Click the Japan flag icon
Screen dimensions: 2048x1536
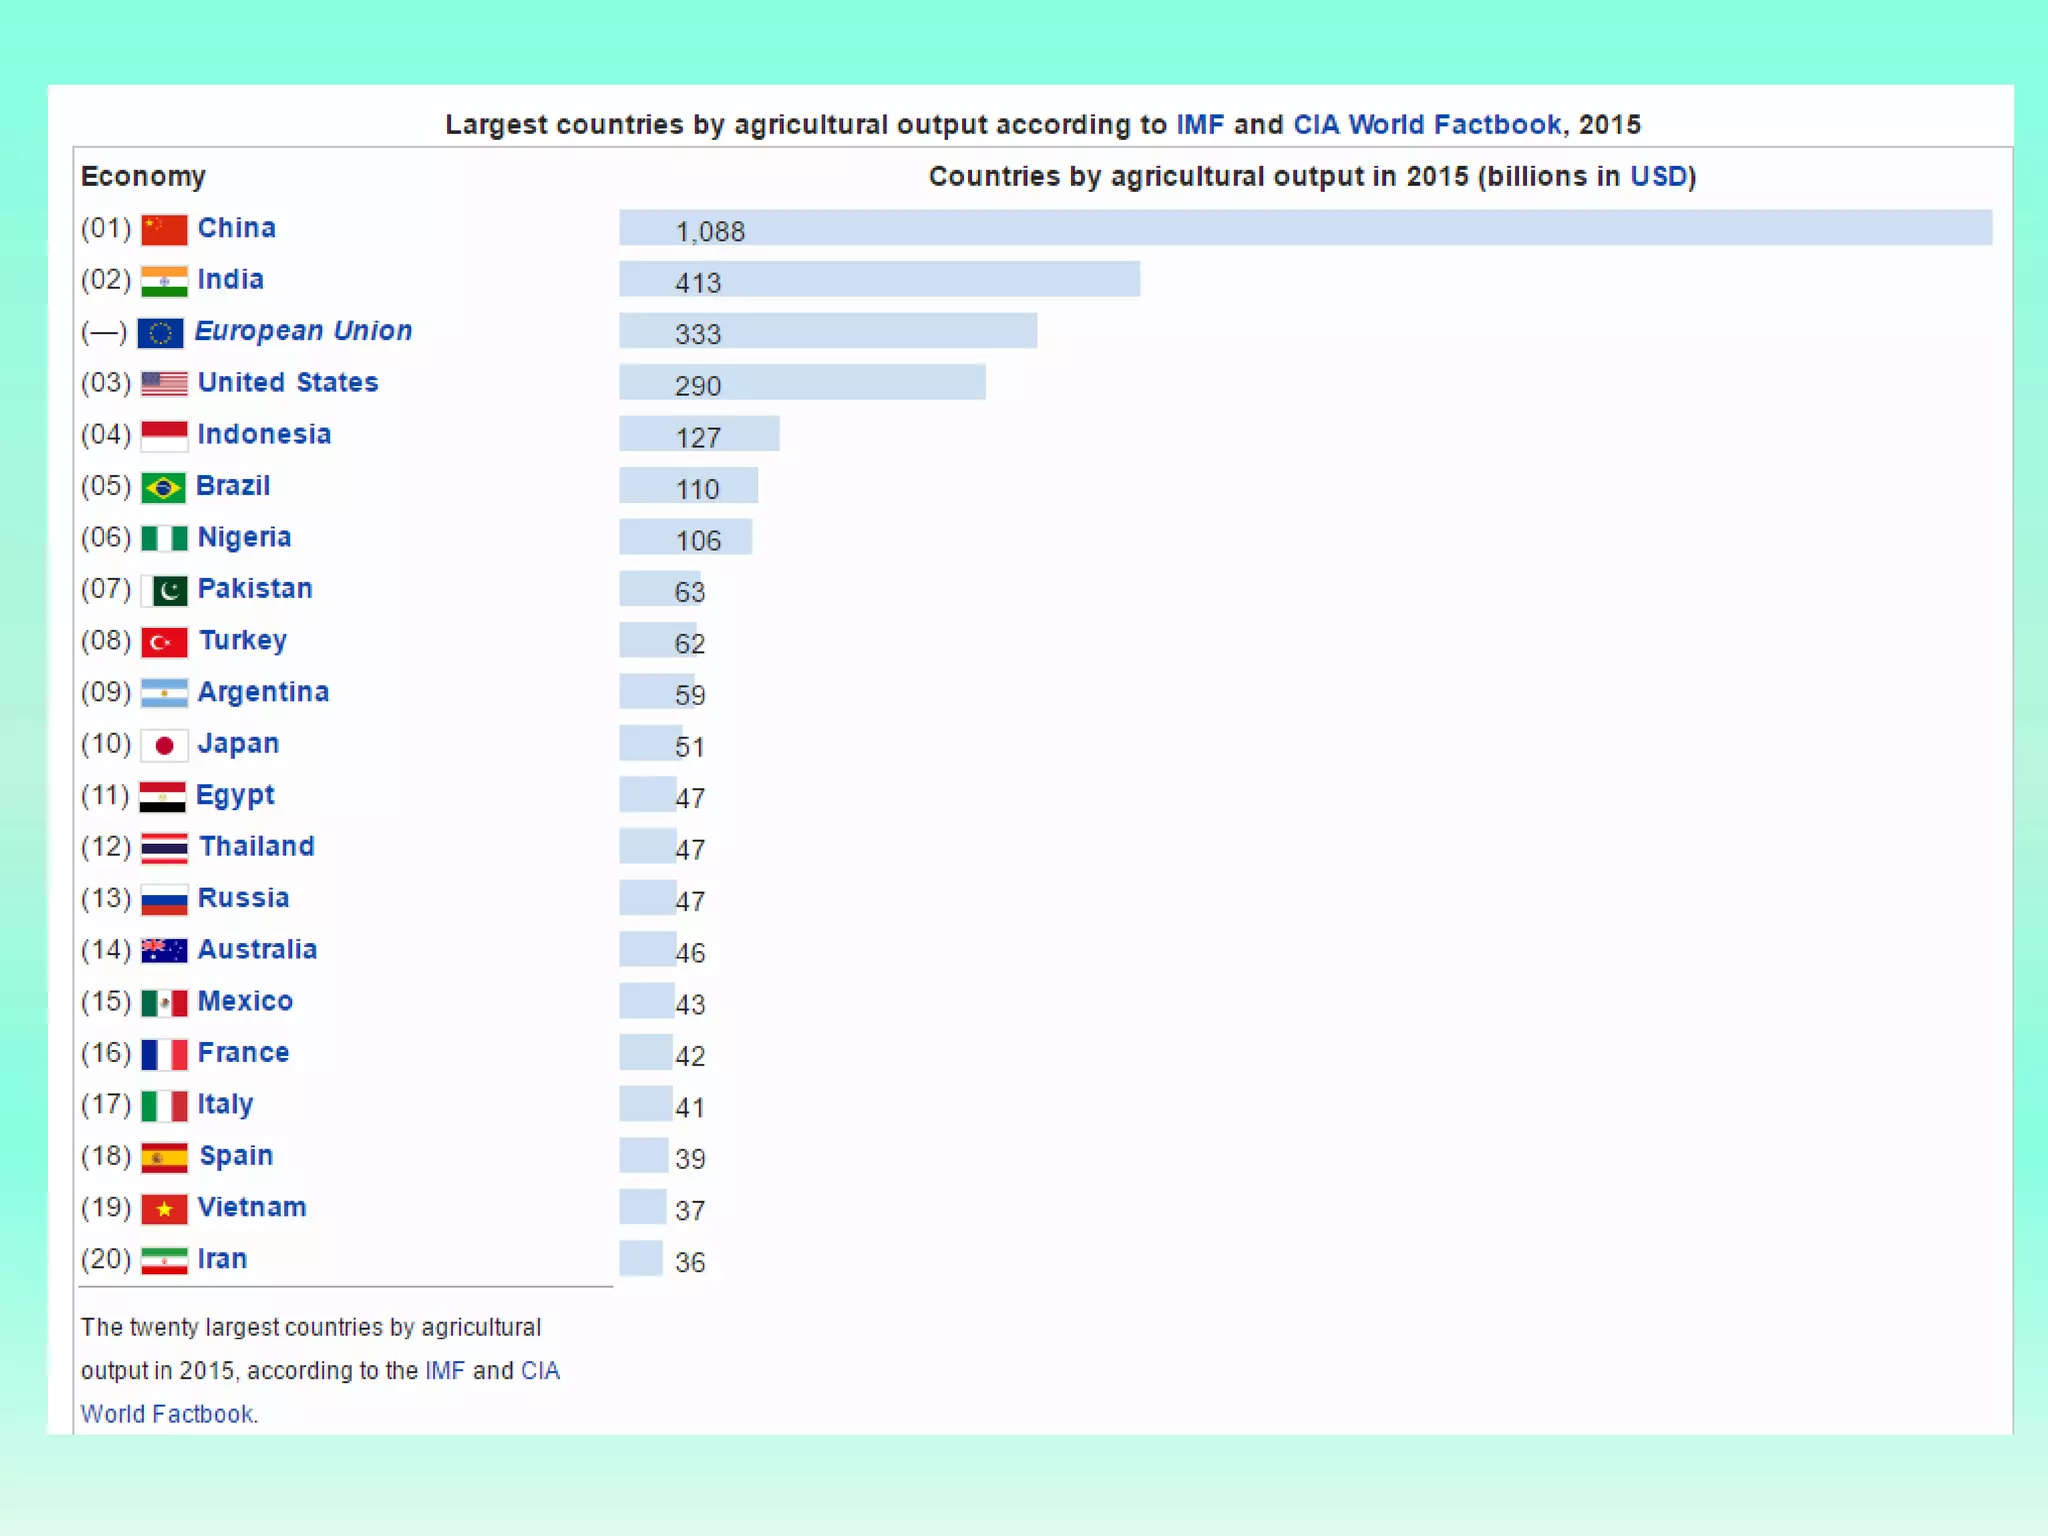(x=164, y=745)
